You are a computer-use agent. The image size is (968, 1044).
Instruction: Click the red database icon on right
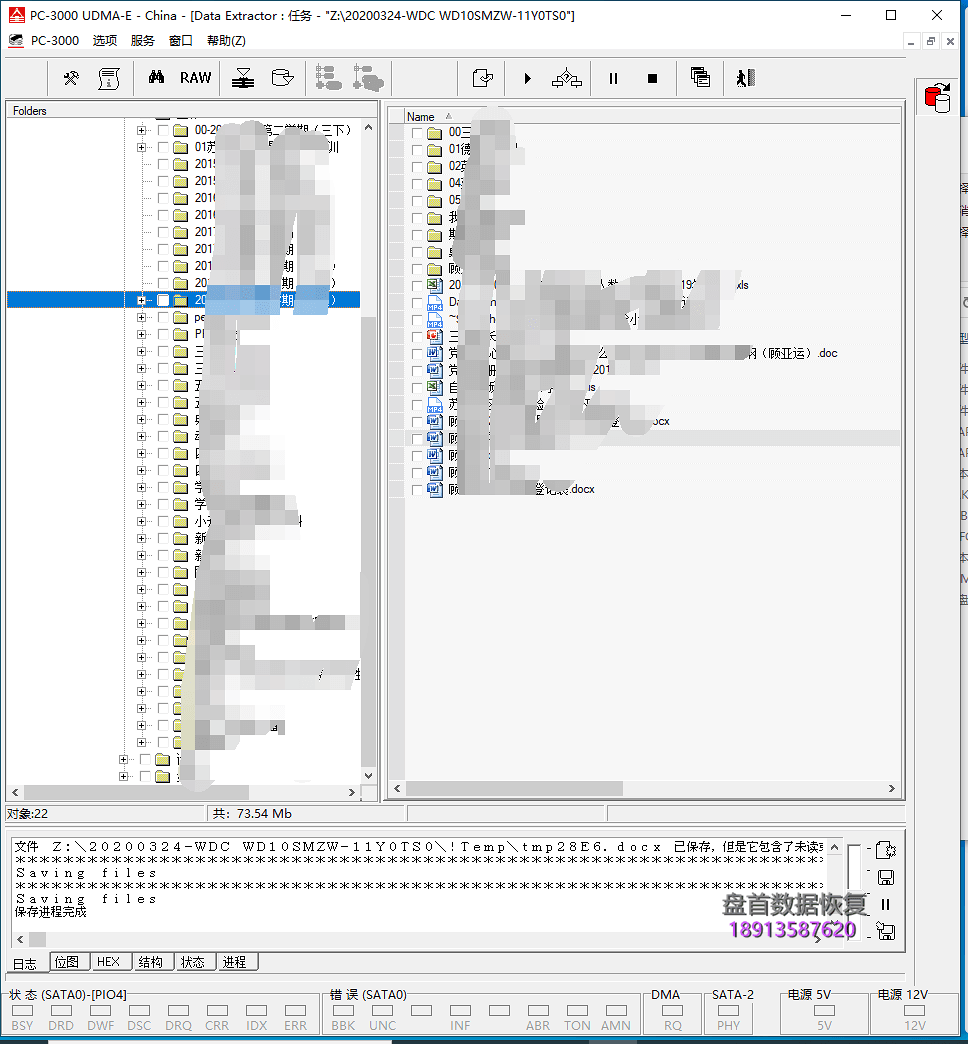(937, 98)
